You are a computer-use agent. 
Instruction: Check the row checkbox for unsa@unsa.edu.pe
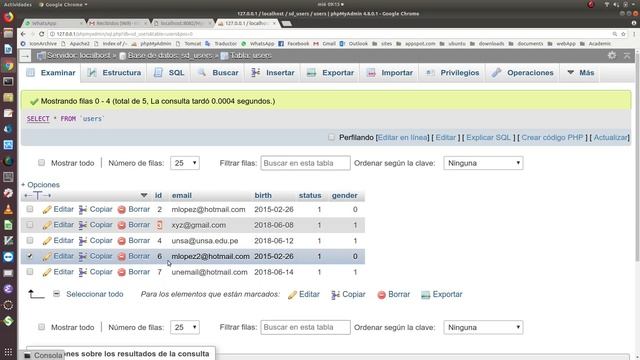(30, 240)
